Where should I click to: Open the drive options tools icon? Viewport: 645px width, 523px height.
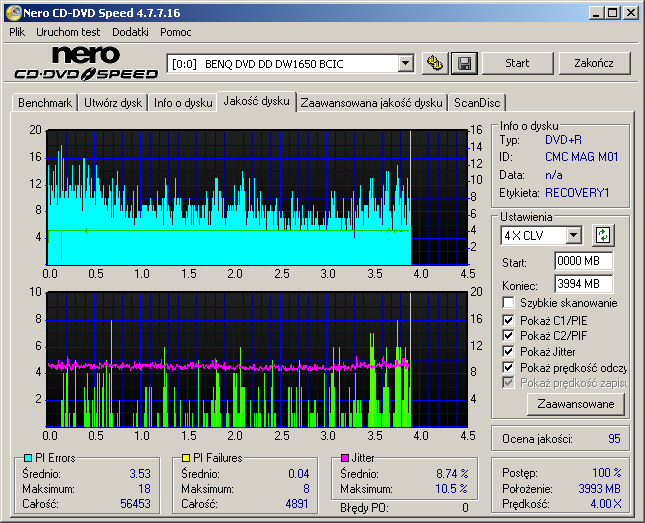click(x=435, y=63)
